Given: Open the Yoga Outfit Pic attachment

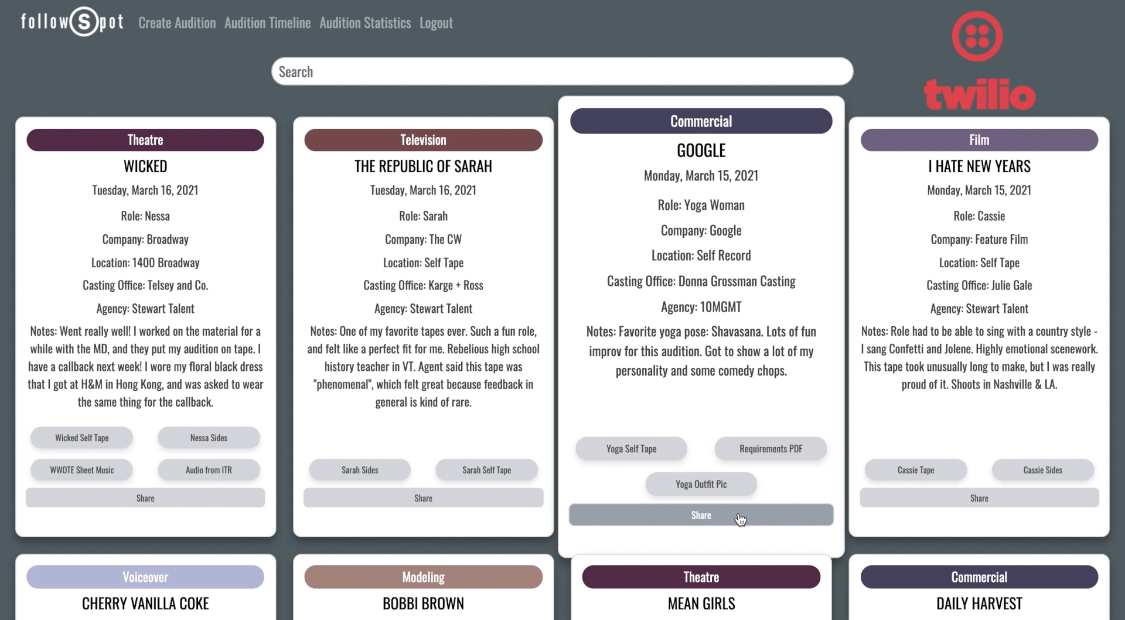Looking at the screenshot, I should [701, 484].
